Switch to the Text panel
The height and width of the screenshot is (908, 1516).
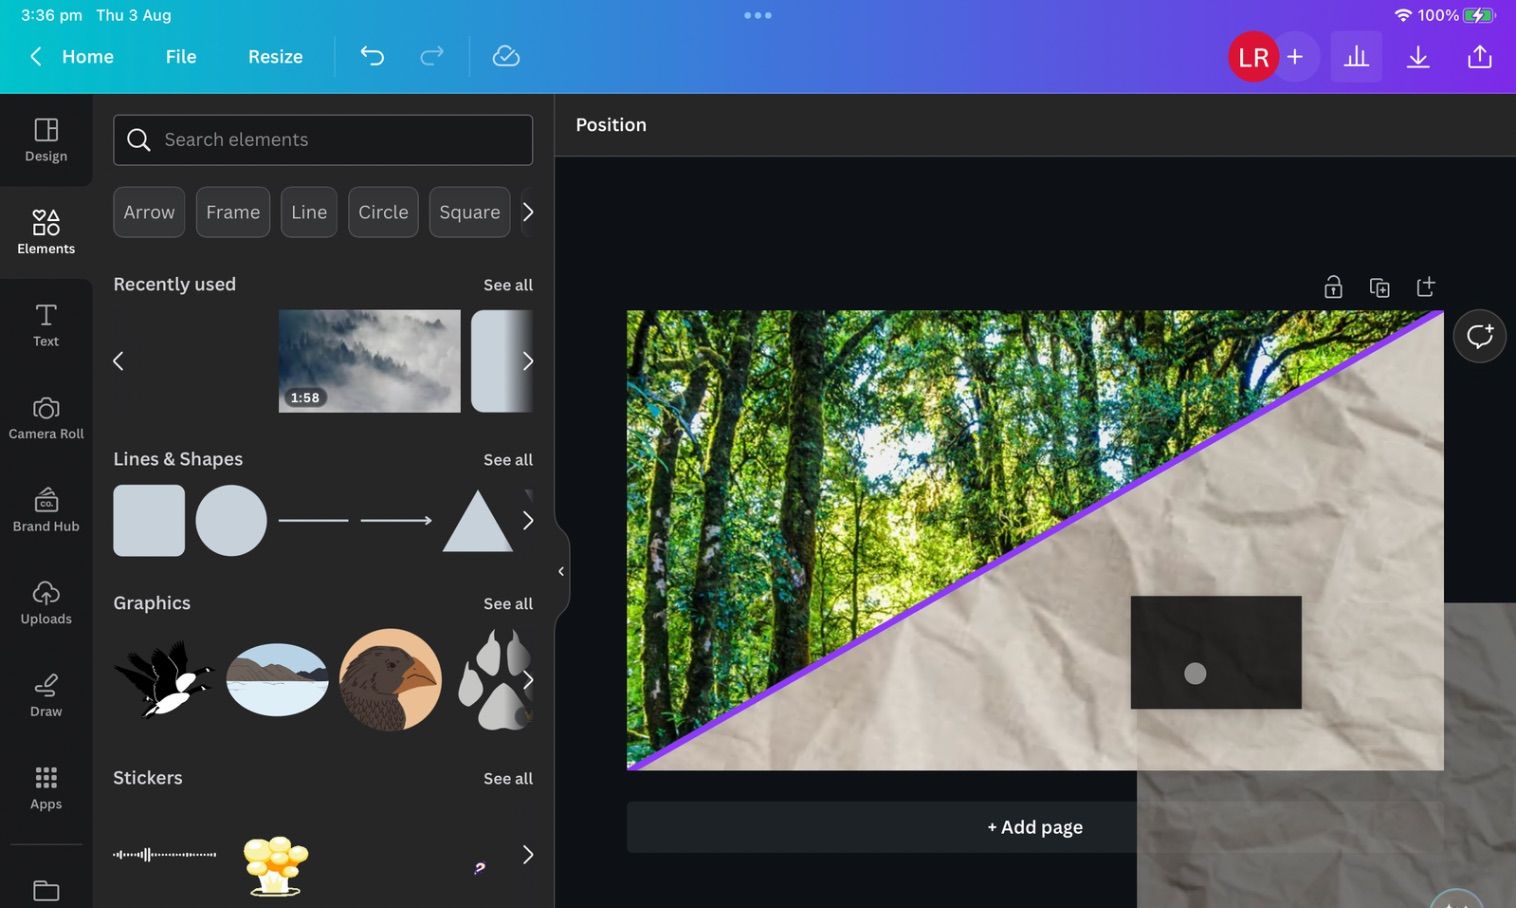(x=45, y=324)
